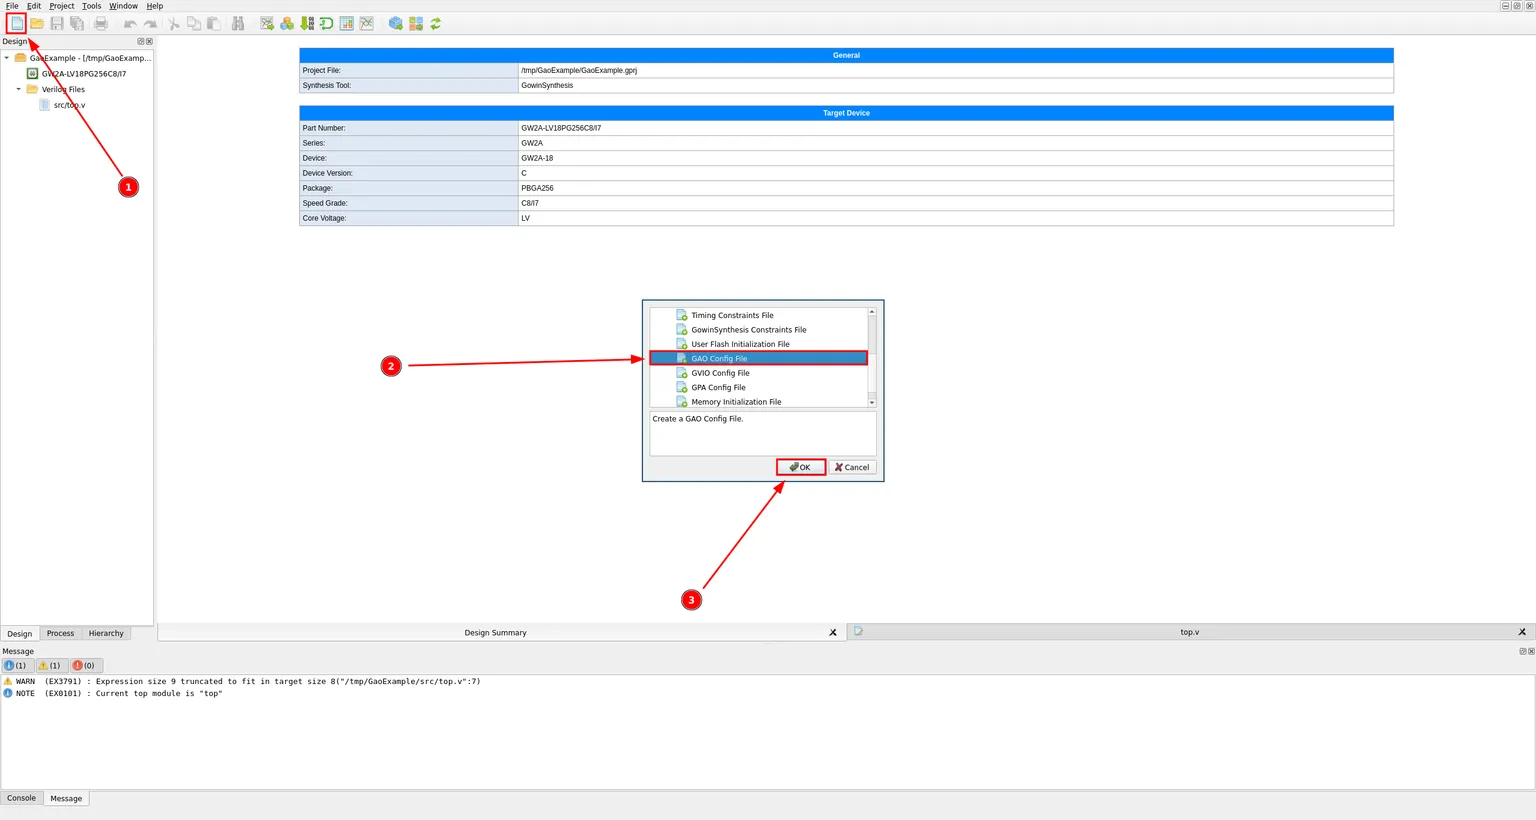The height and width of the screenshot is (820, 1536).
Task: Switch to the Console tab
Action: (x=21, y=798)
